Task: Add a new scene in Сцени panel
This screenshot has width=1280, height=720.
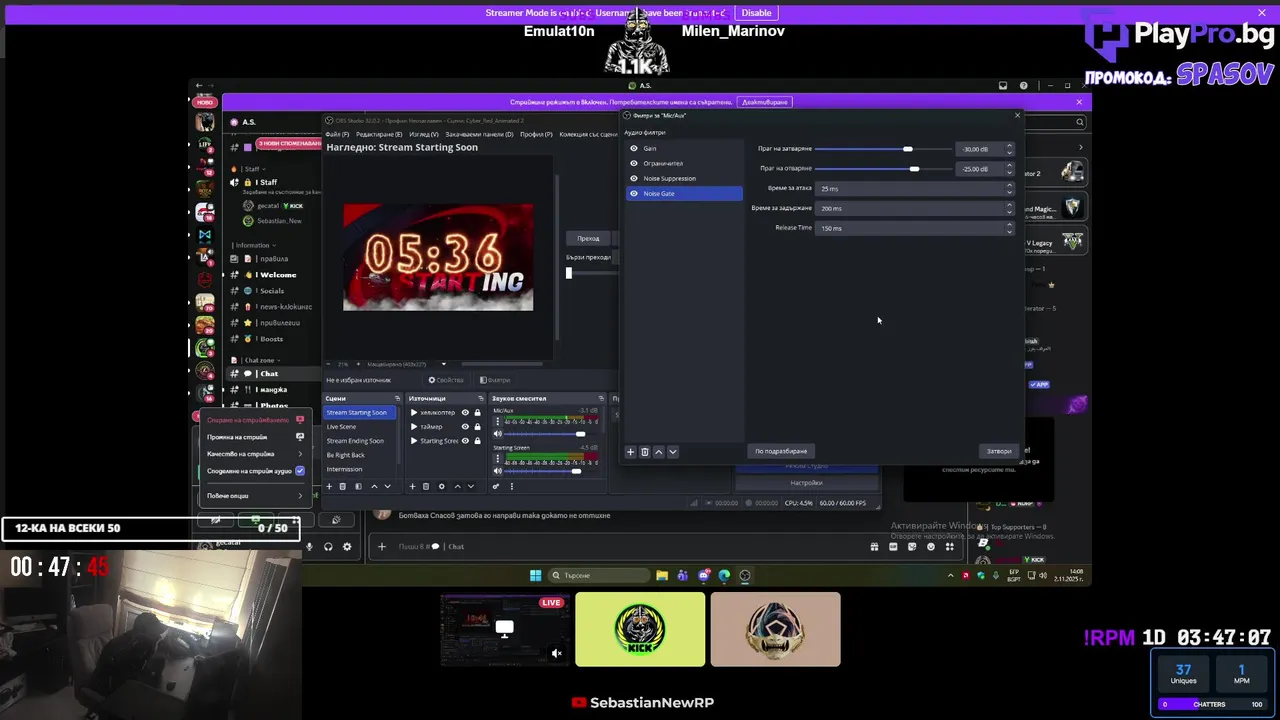Action: pos(329,486)
